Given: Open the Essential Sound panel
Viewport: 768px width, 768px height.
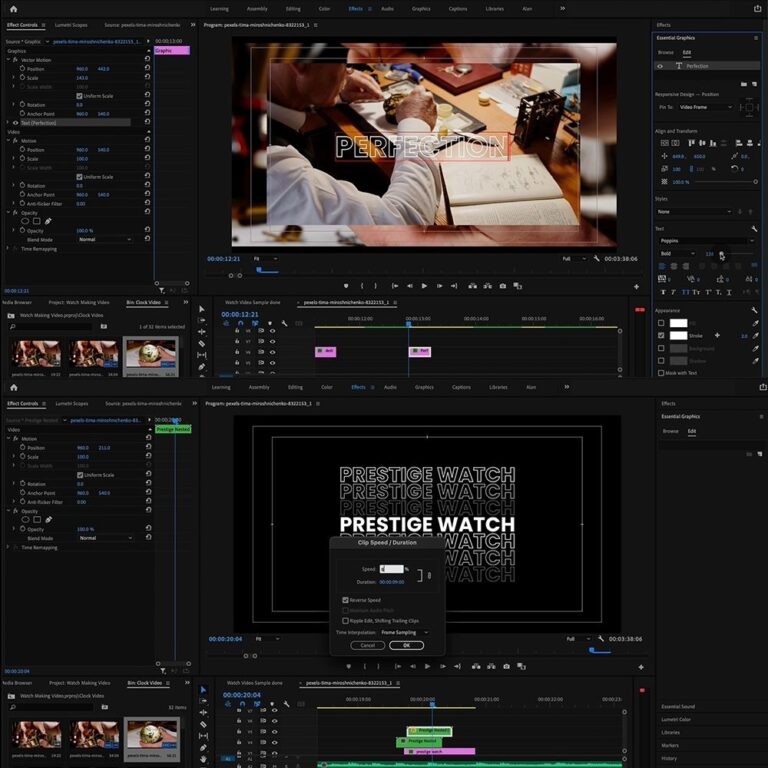Looking at the screenshot, I should pyautogui.click(x=678, y=706).
